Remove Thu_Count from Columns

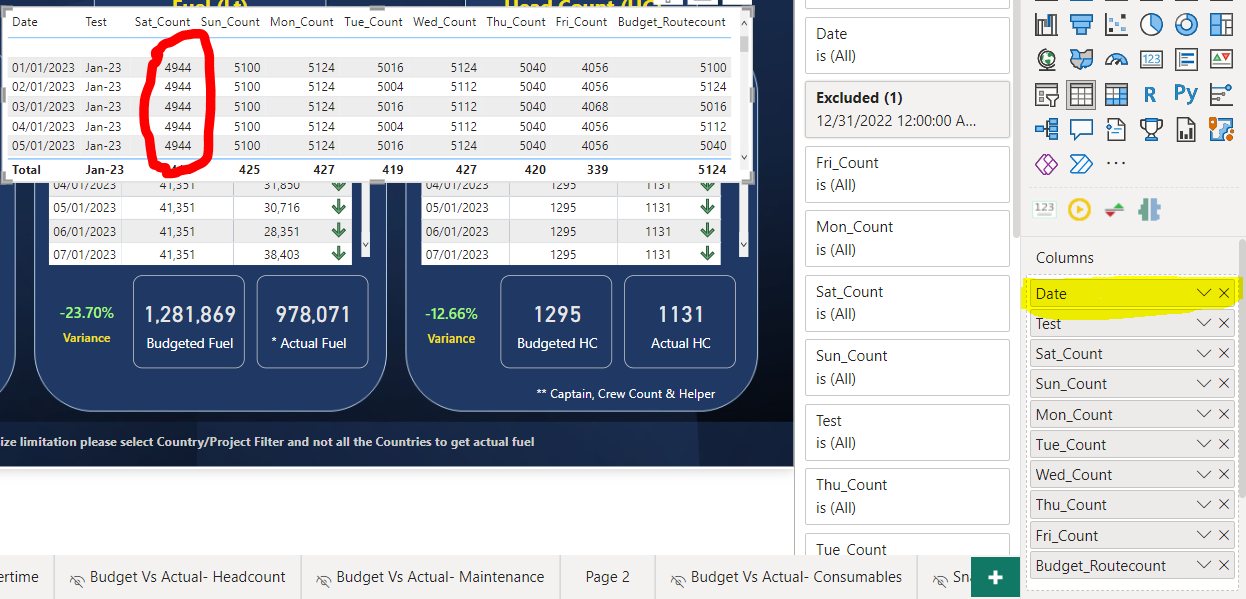(1224, 505)
